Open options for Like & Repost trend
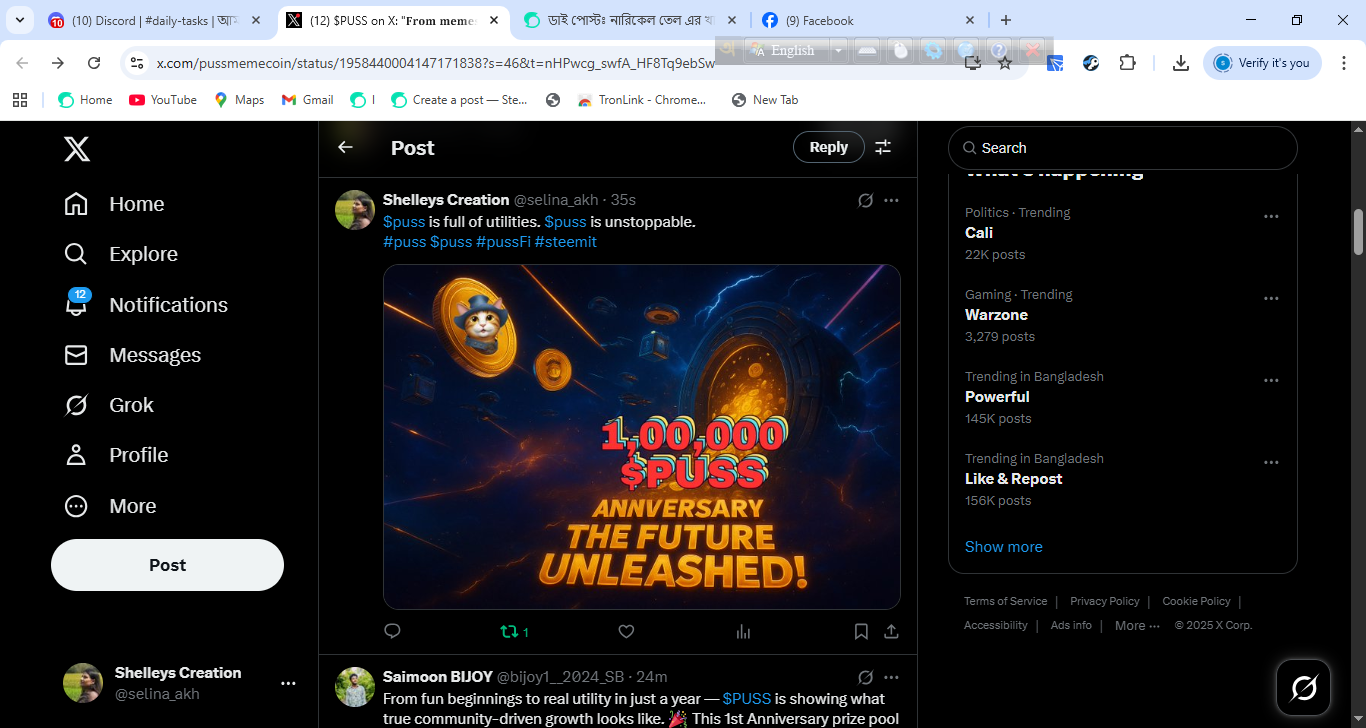This screenshot has width=1366, height=728. tap(1271, 462)
